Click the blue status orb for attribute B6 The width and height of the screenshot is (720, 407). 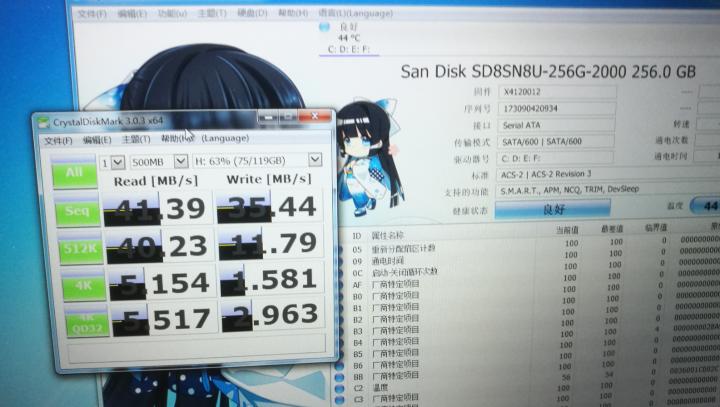pos(339,366)
